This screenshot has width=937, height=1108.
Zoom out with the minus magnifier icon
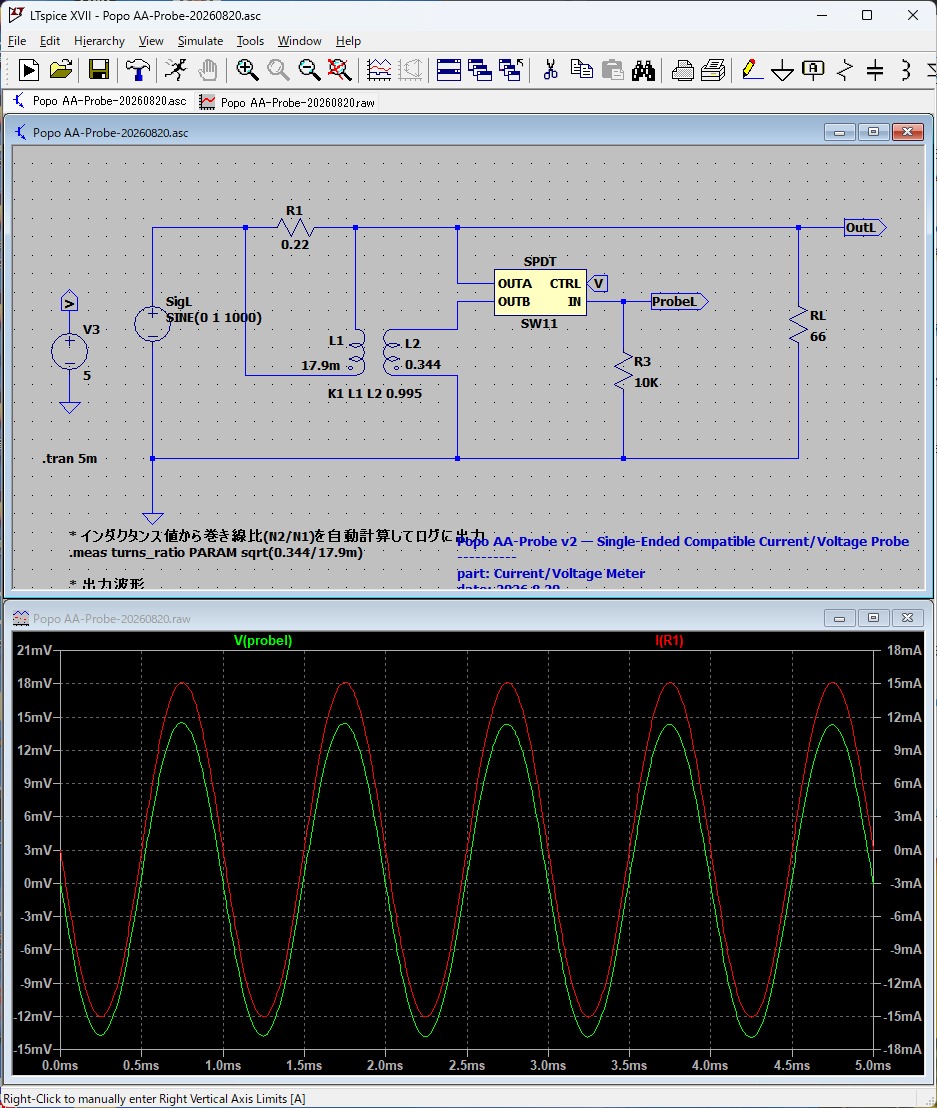309,70
